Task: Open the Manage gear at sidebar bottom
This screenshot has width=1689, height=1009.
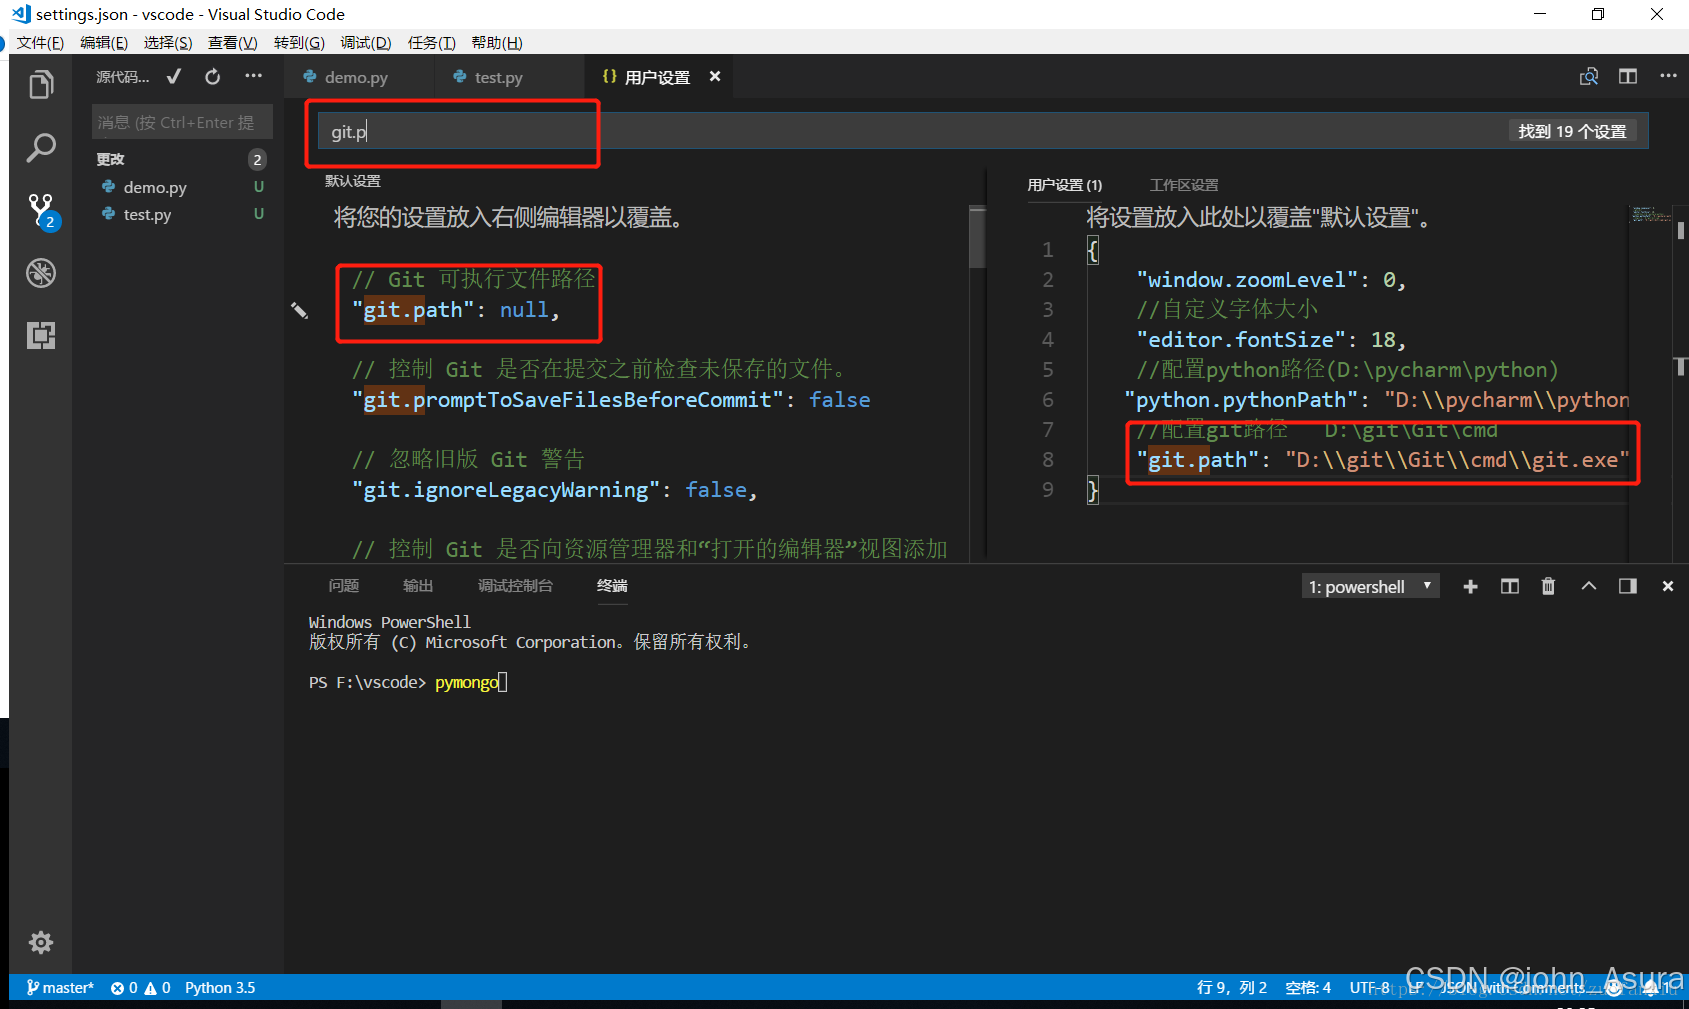Action: coord(41,942)
